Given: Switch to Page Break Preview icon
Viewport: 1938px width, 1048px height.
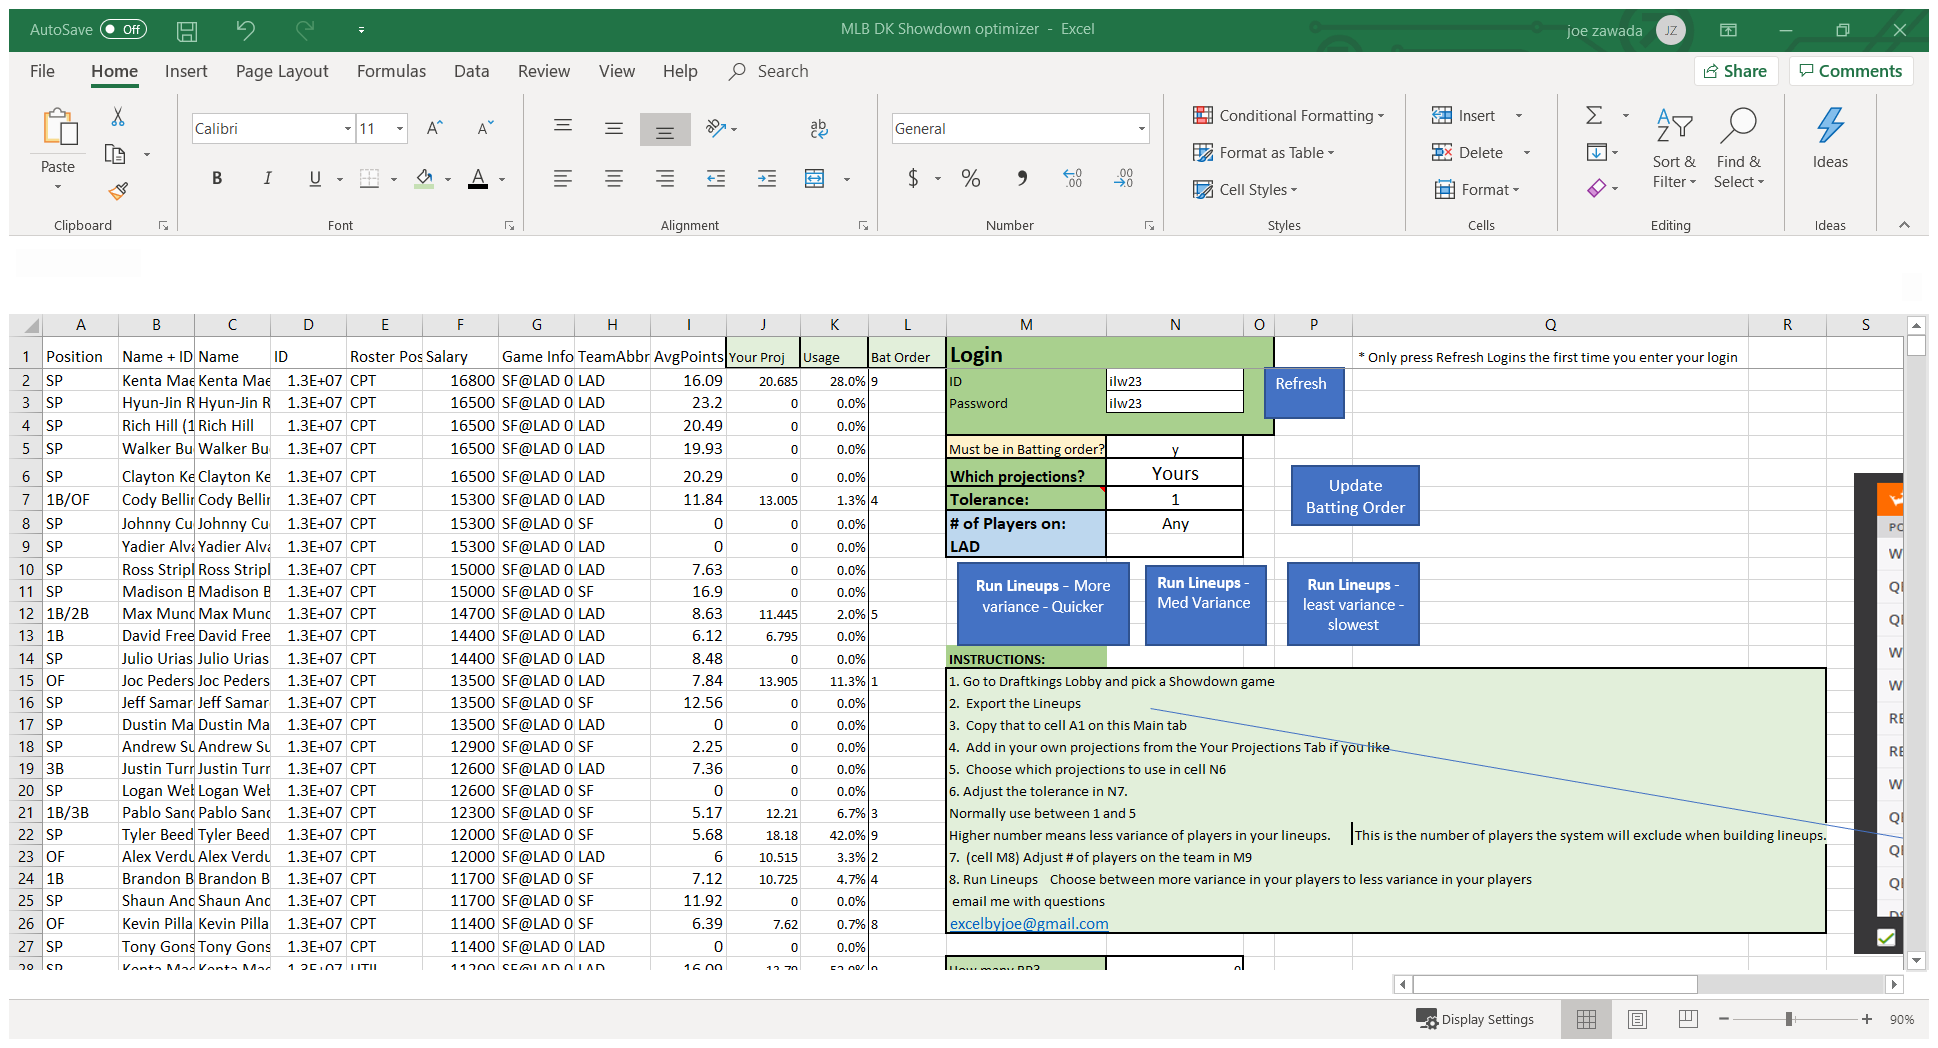Looking at the screenshot, I should [1688, 1019].
